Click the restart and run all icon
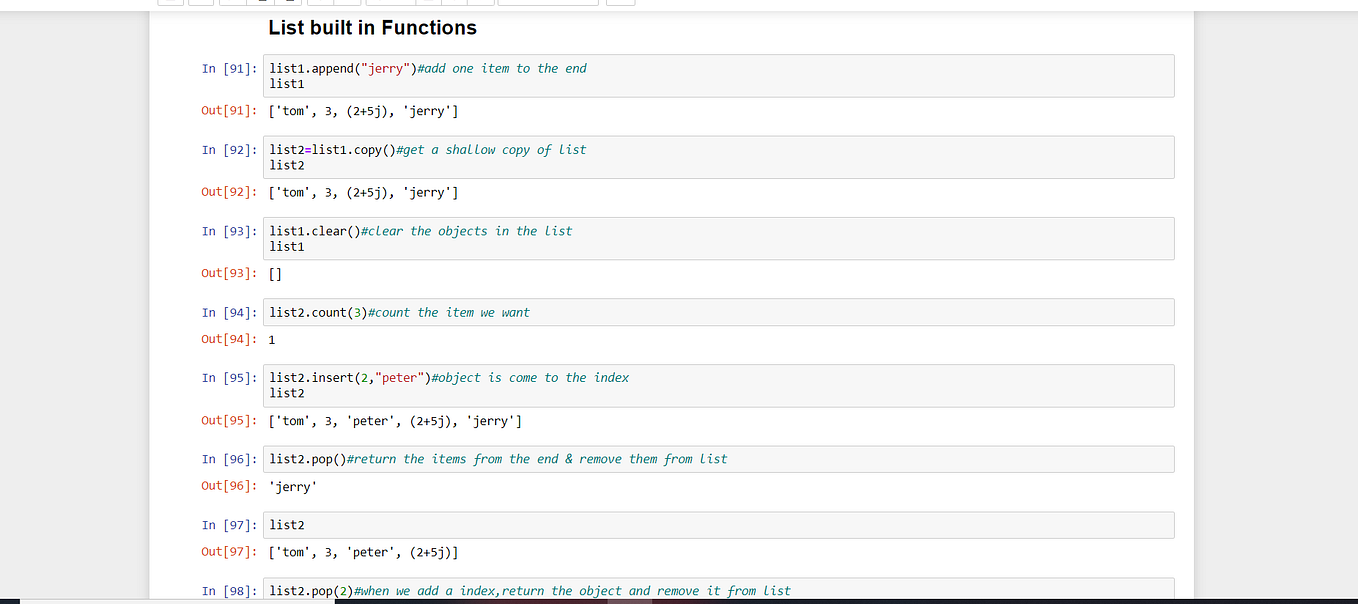The width and height of the screenshot is (1358, 604). (481, 3)
